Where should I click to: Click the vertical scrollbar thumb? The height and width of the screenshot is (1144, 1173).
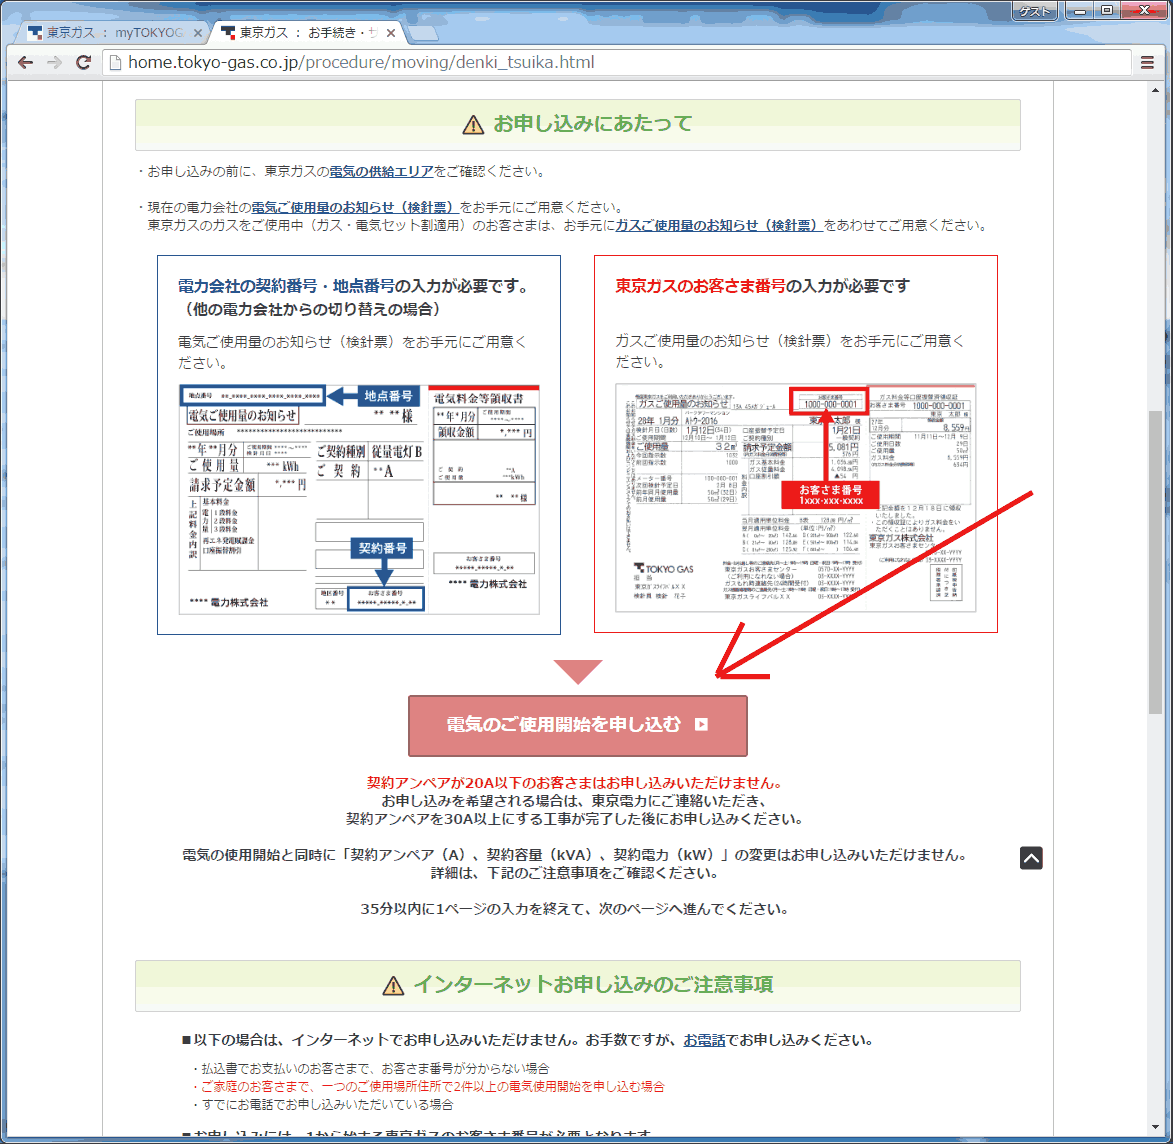point(1155,561)
